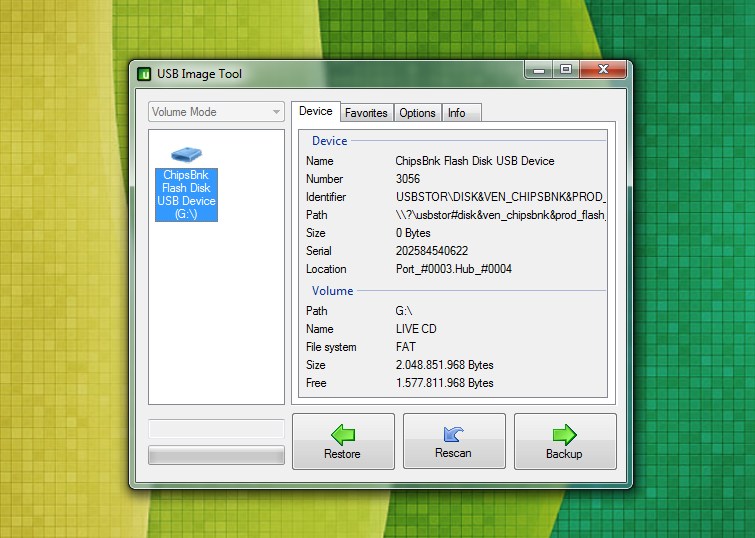Click the Volume section heading

click(332, 291)
